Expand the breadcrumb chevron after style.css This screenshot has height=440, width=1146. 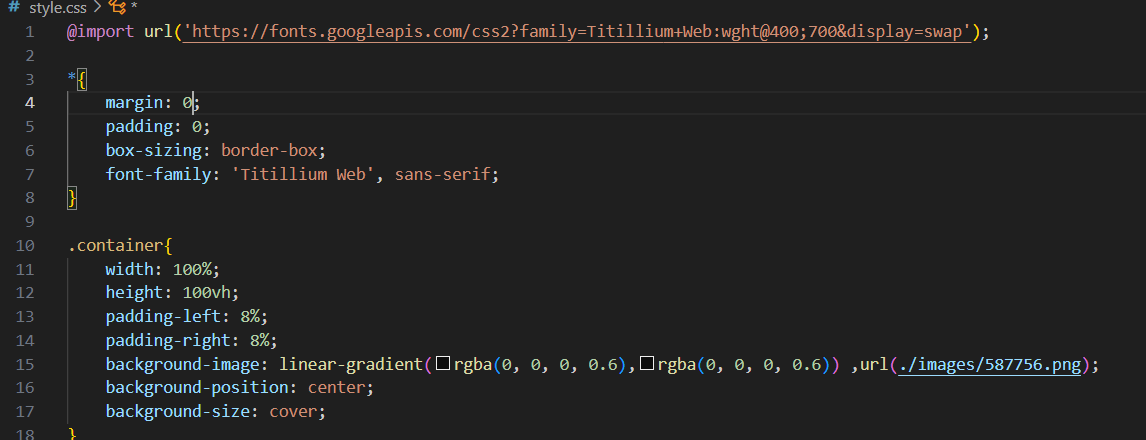(97, 8)
